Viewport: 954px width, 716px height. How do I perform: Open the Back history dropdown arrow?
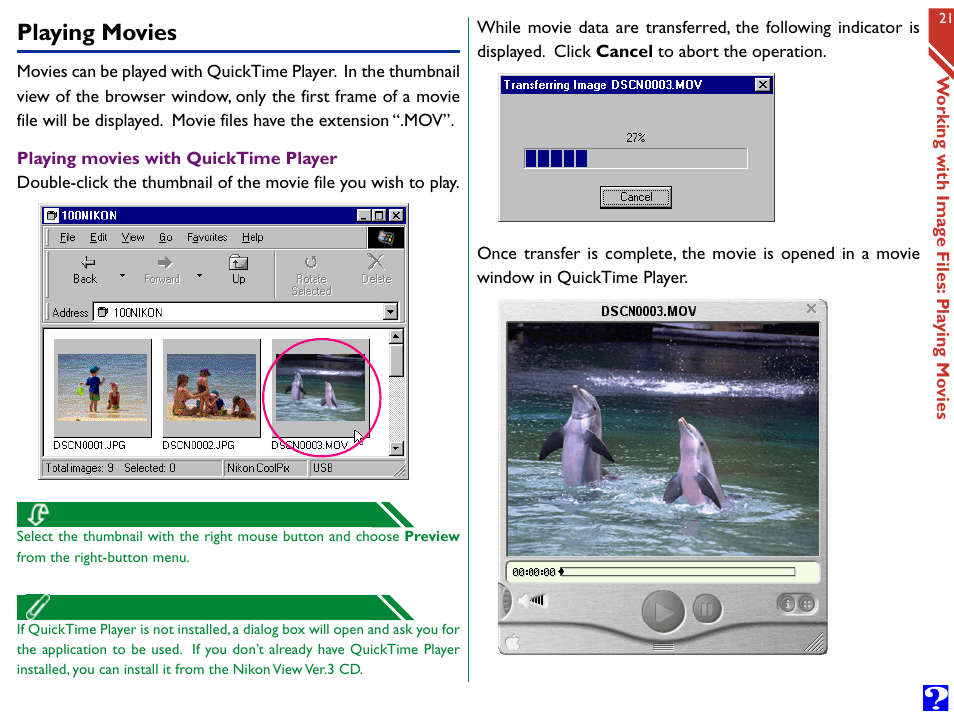coord(122,276)
